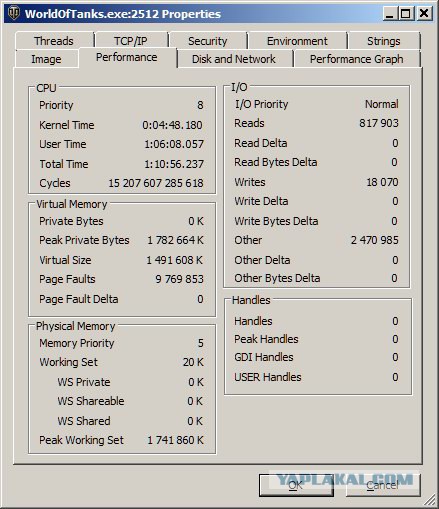This screenshot has height=509, width=439.
Task: Click the Page Faults value 9 769 853
Action: coord(179,279)
